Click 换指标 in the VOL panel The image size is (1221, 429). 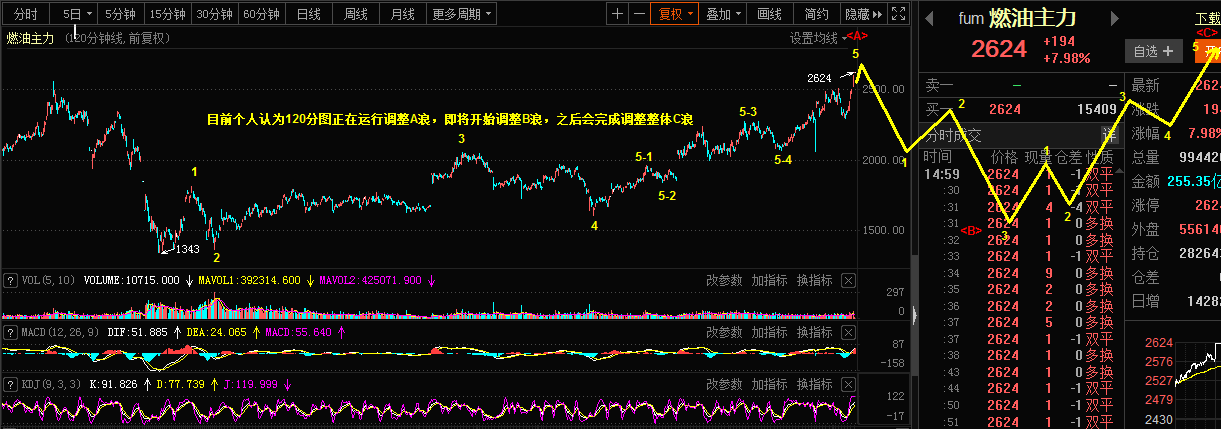(x=815, y=281)
